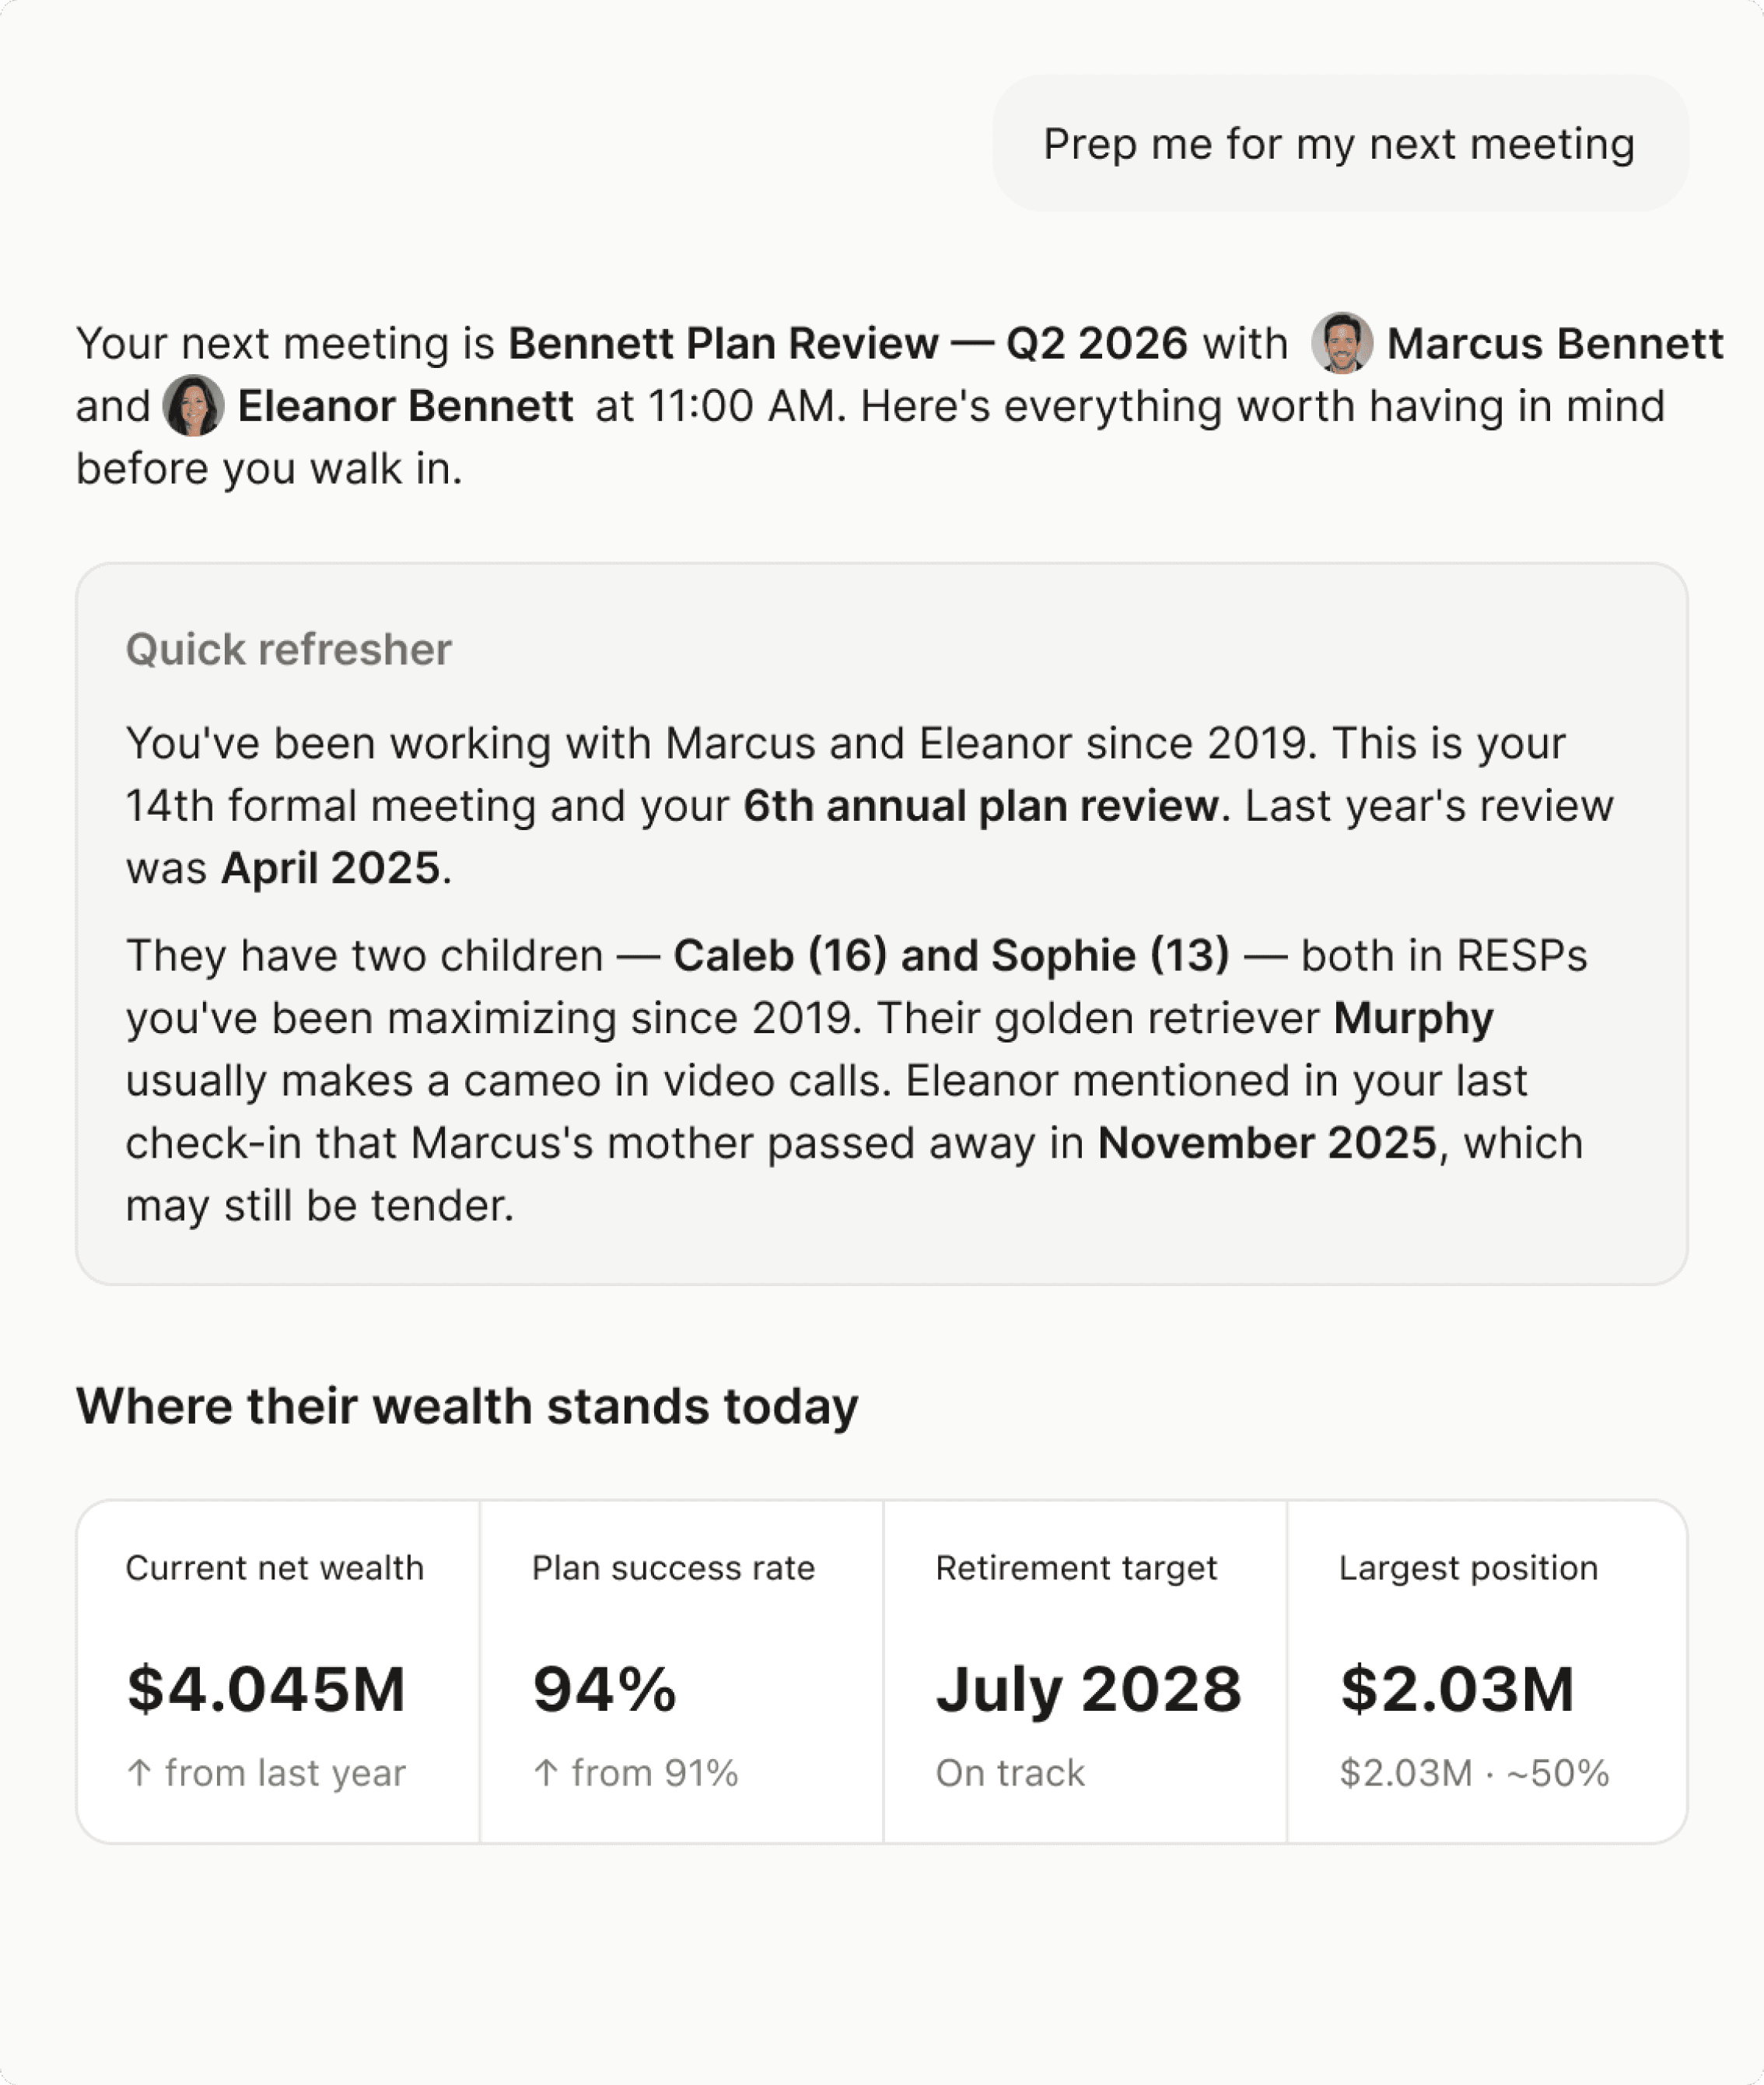
Task: Select the Prep me for my next meeting bubble
Action: [1340, 143]
